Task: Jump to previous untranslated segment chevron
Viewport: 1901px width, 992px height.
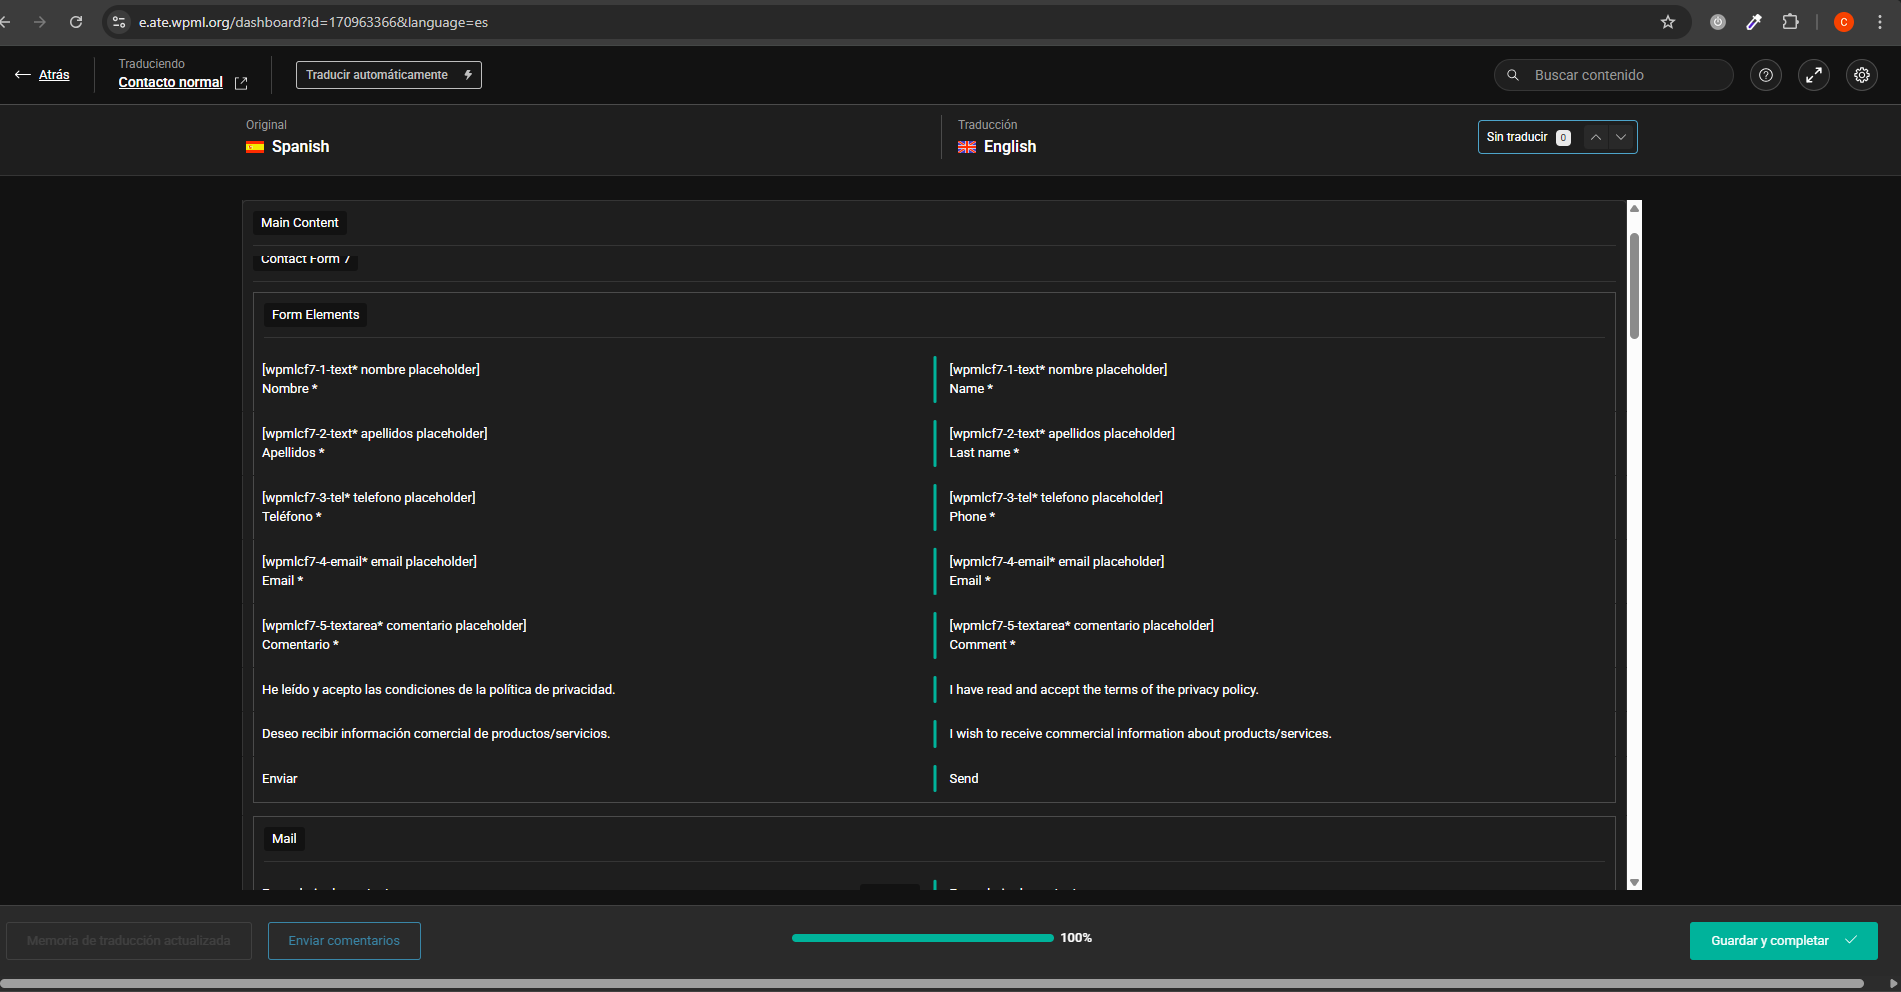Action: point(1596,137)
